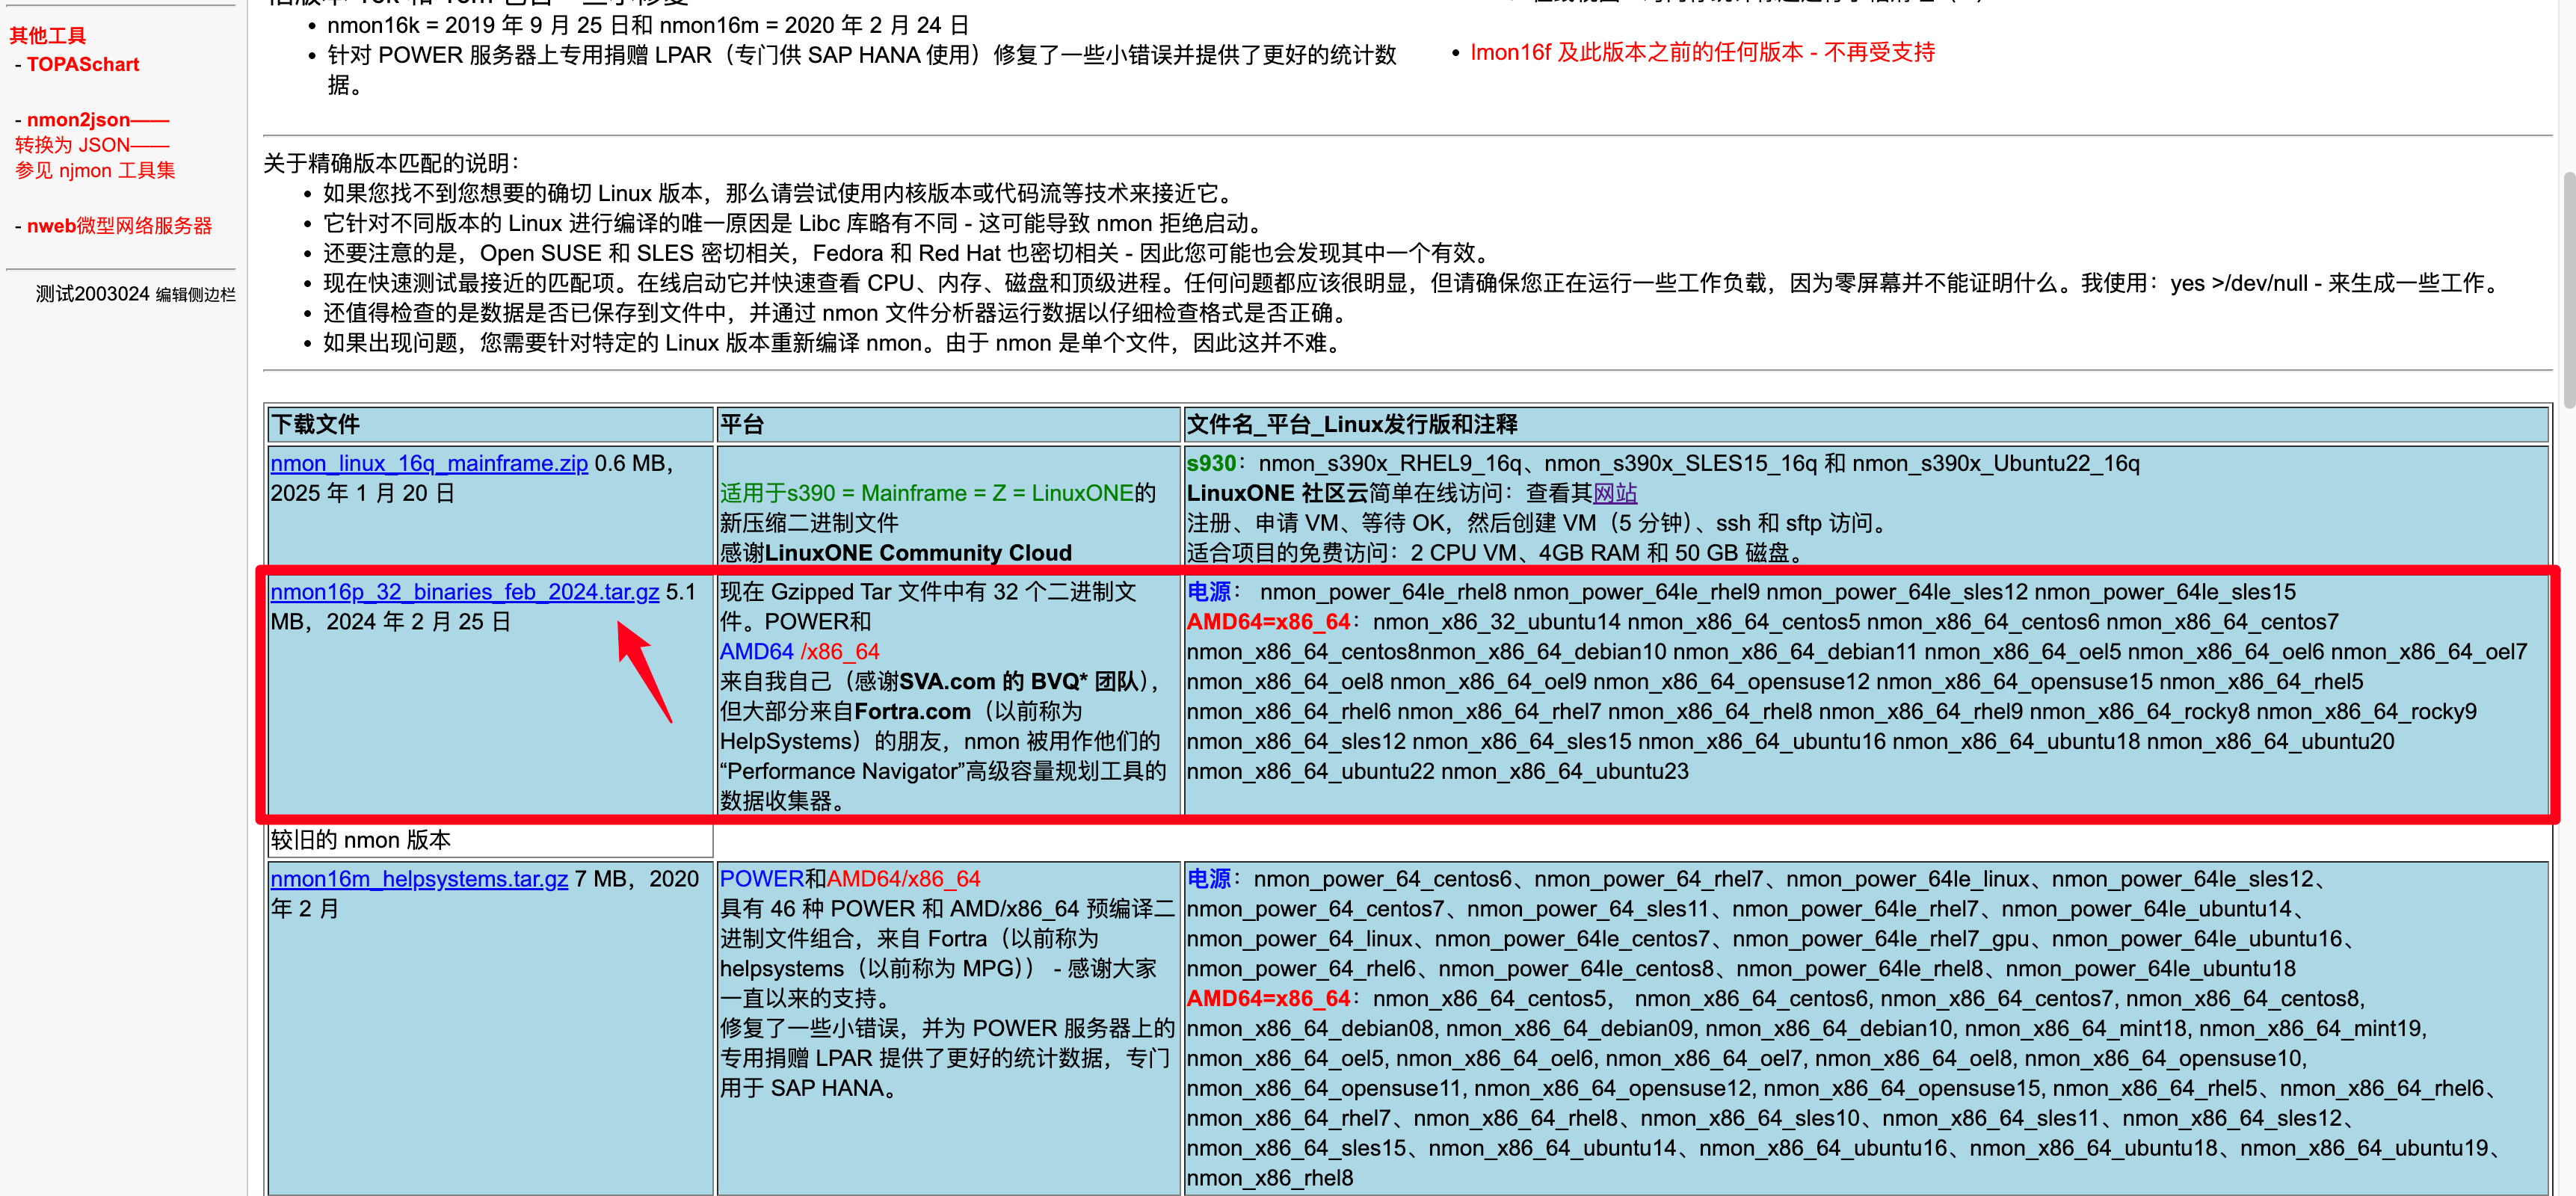Open nweb微型网络服务器 link in sidebar

[119, 226]
